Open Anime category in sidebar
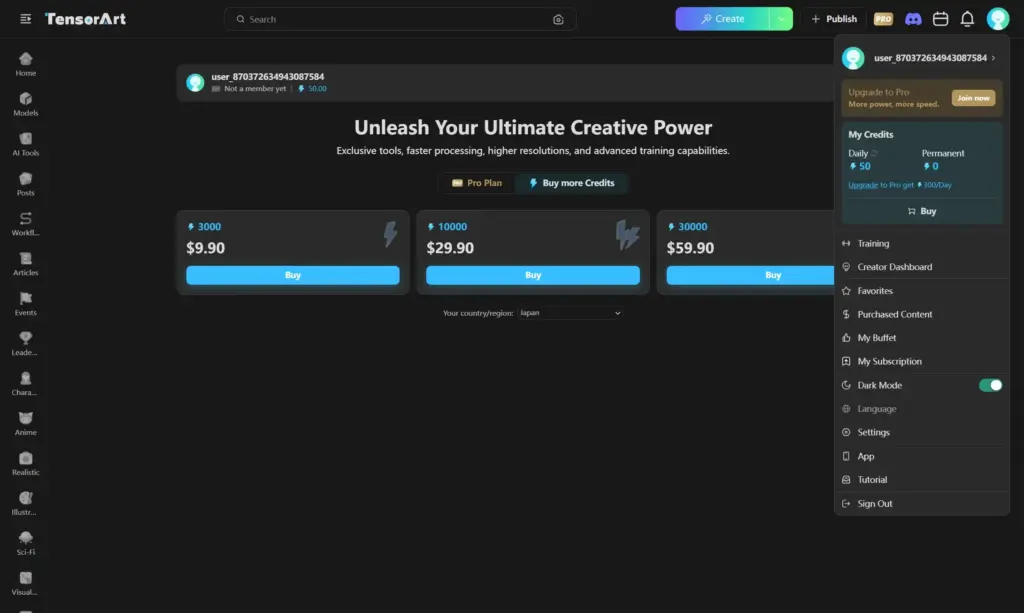Viewport: 1024px width, 613px height. click(25, 424)
